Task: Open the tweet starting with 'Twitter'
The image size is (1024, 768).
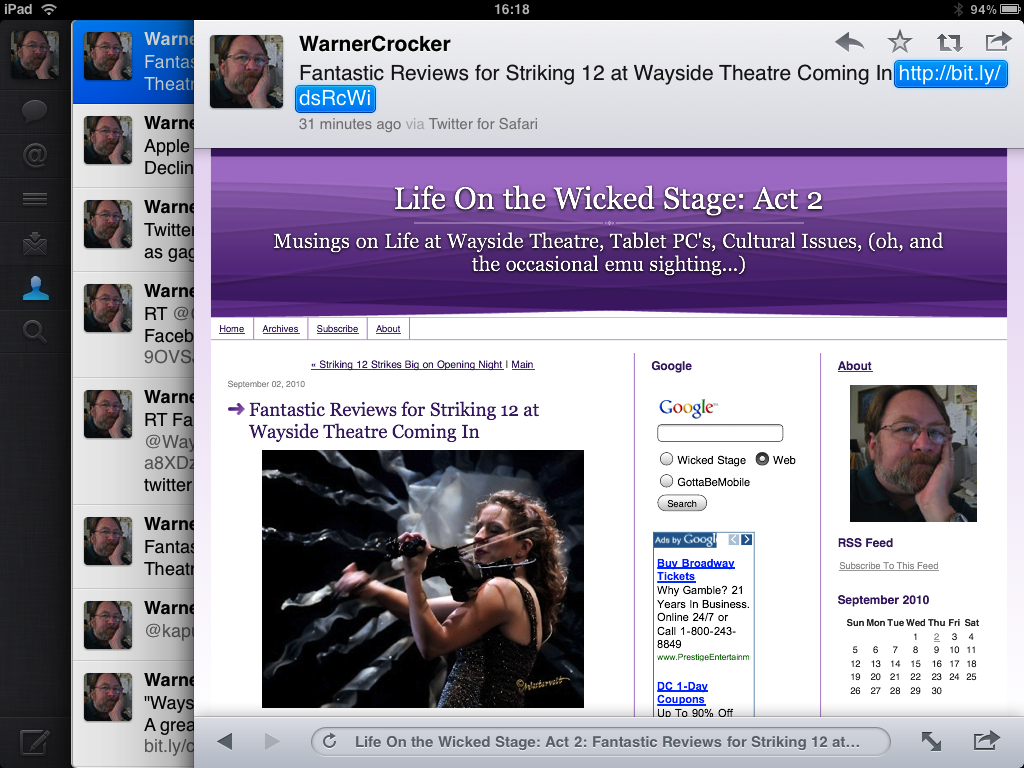Action: click(133, 229)
